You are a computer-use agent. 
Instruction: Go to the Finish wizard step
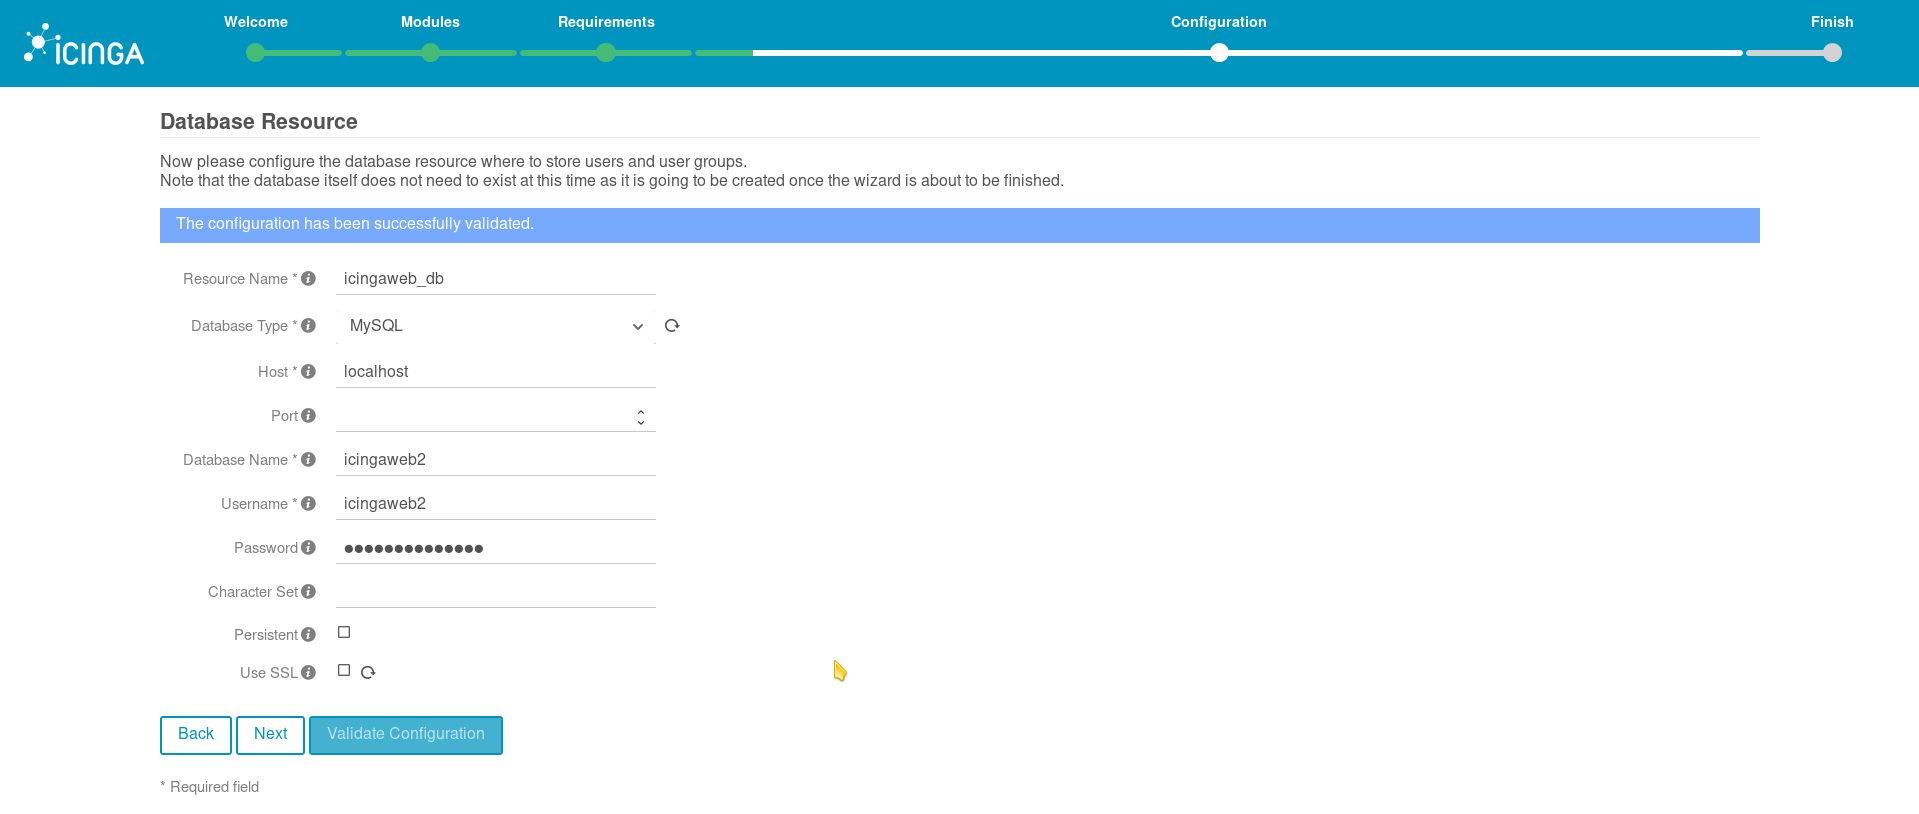pos(1832,22)
